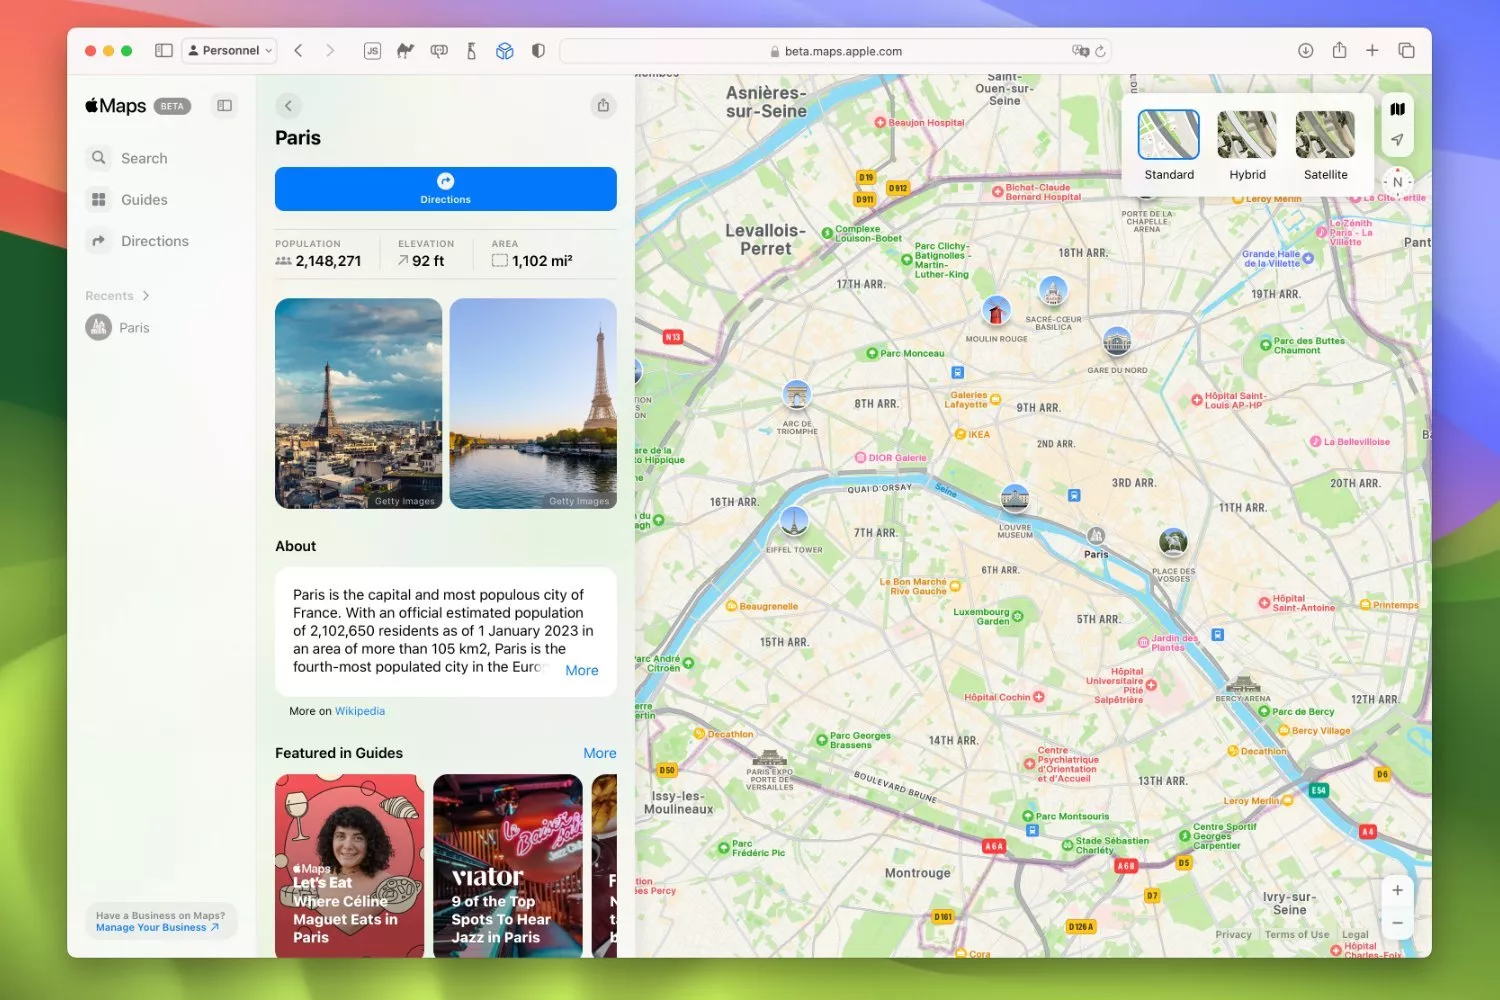Zoom out the map with minus
Viewport: 1500px width, 1000px height.
coord(1397,922)
